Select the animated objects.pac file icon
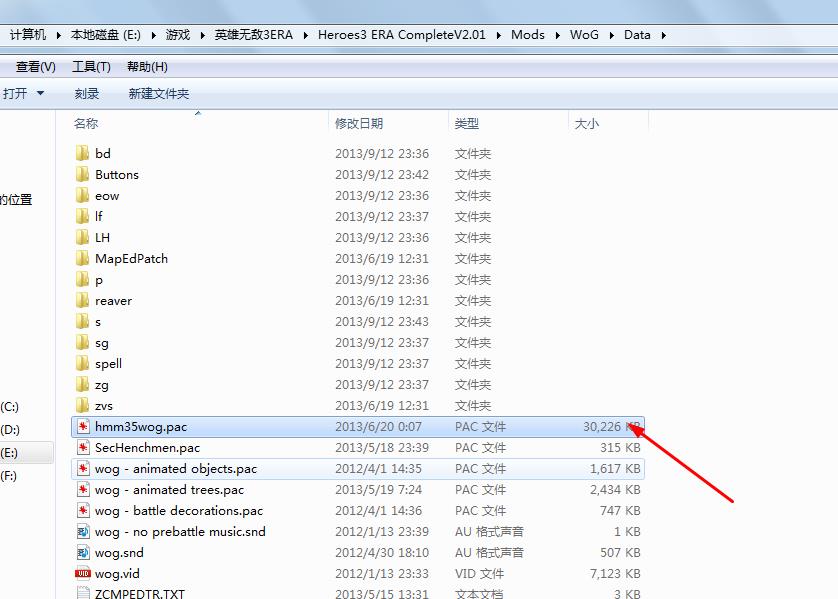Image resolution: width=838 pixels, height=599 pixels. (83, 469)
